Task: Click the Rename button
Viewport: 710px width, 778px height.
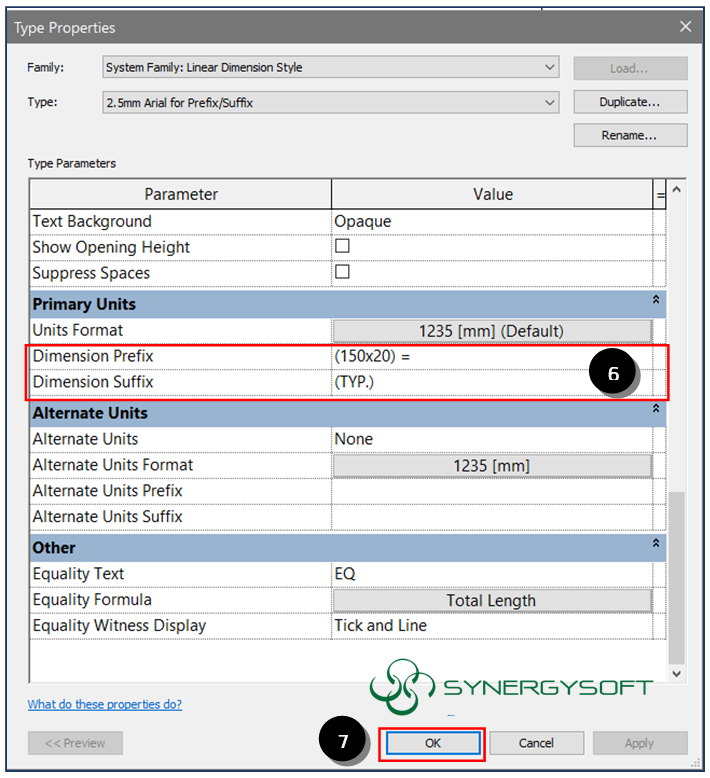Action: [630, 135]
